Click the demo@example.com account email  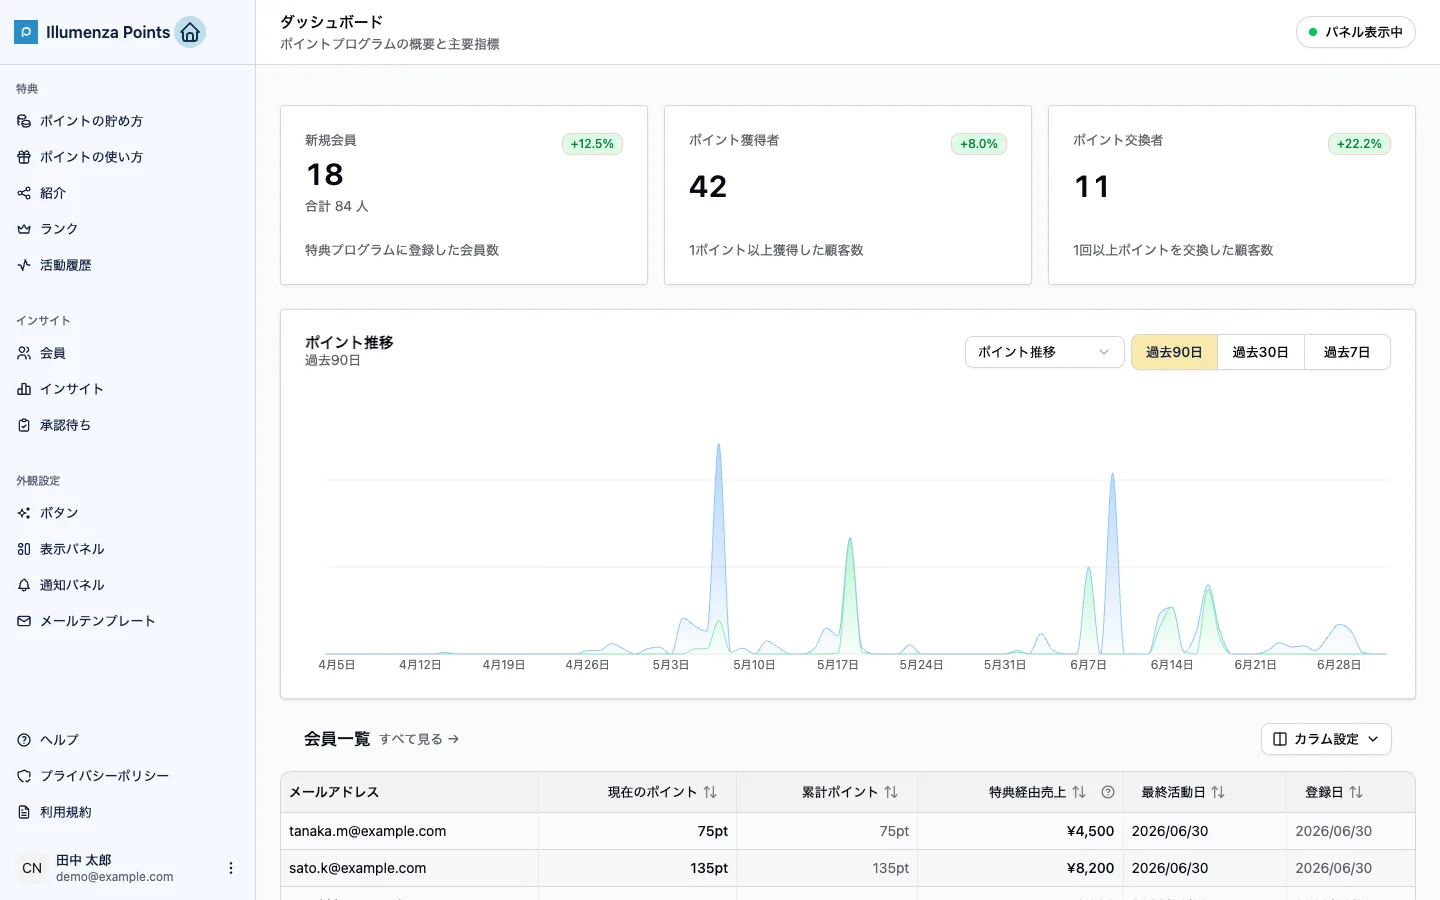point(115,877)
